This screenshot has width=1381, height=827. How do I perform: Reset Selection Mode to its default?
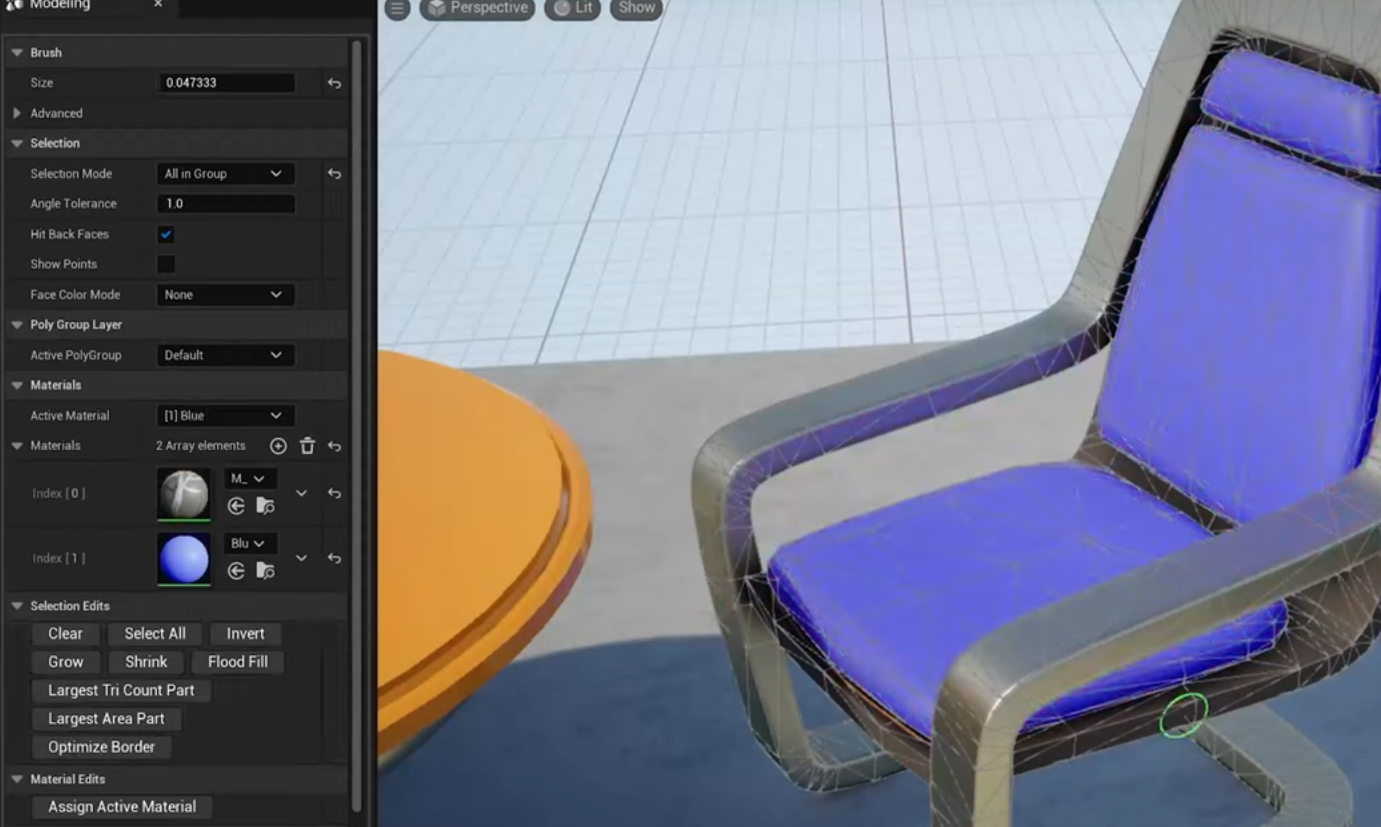pyautogui.click(x=334, y=174)
